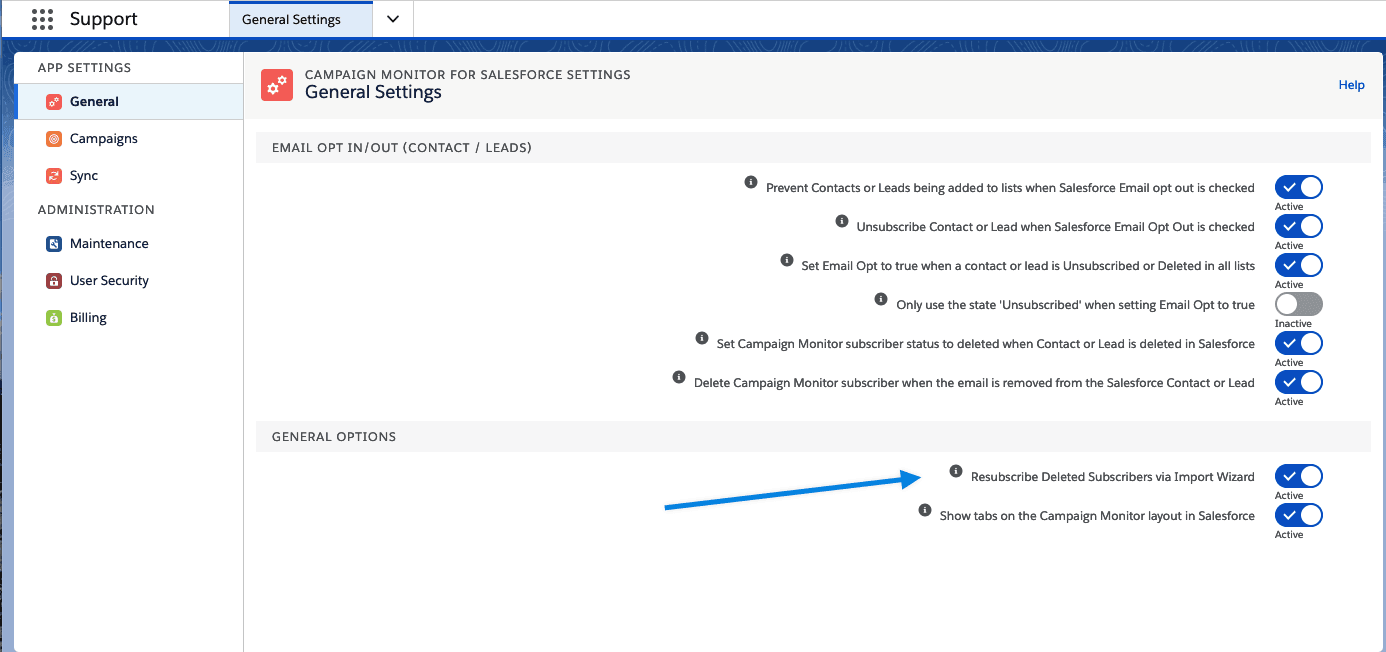Info icon for Show tabs on layout setting
This screenshot has height=652, width=1386.
(924, 510)
